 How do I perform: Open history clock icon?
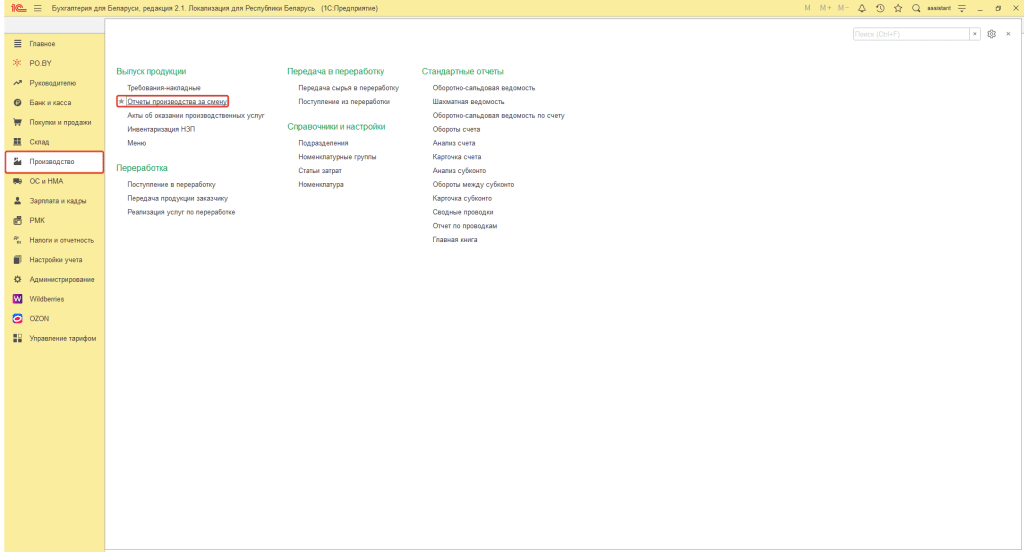click(880, 8)
